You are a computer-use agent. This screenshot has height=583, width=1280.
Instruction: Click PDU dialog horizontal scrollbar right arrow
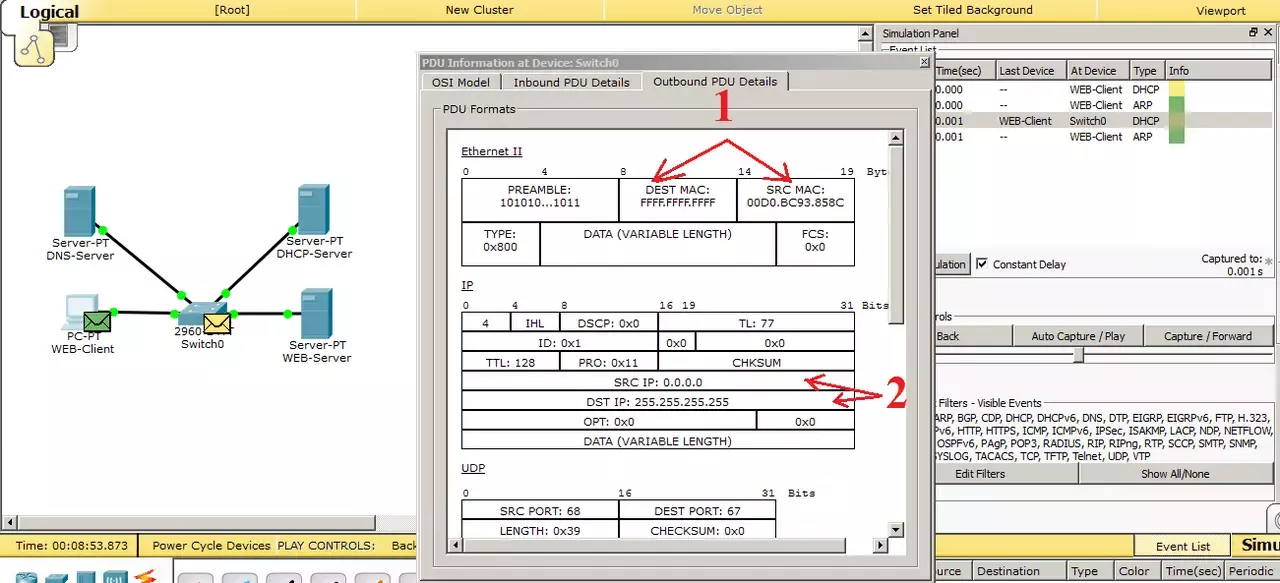[x=881, y=546]
